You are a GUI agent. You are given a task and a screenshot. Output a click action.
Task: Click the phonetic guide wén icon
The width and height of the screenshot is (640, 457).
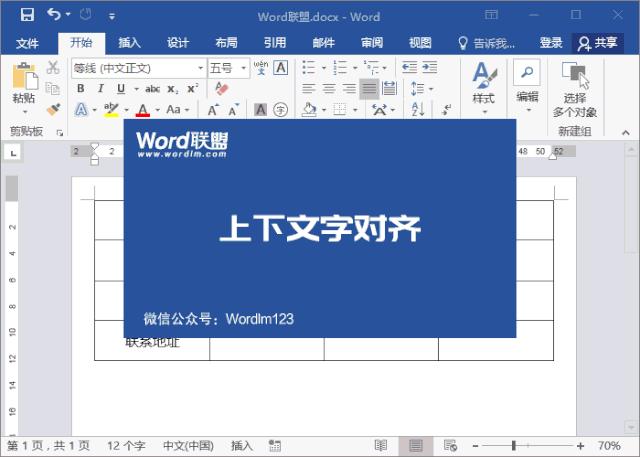pos(261,68)
